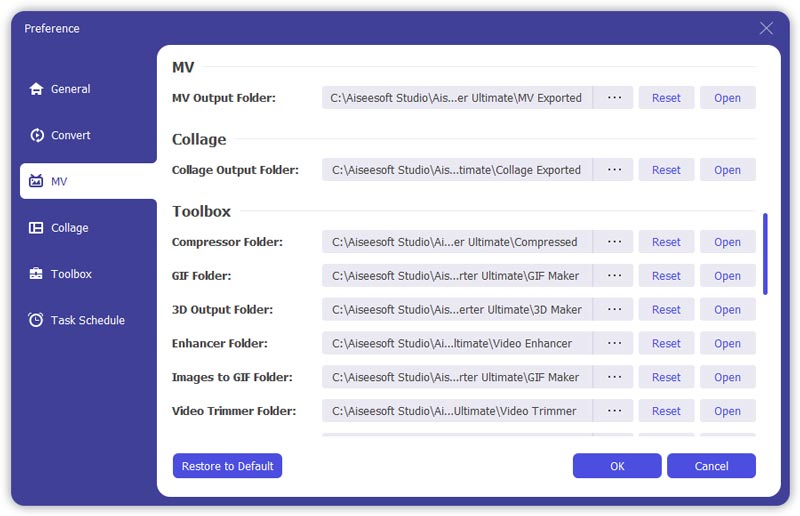Image resolution: width=800 pixels, height=516 pixels.
Task: Select the MV tab label
Action: click(59, 181)
